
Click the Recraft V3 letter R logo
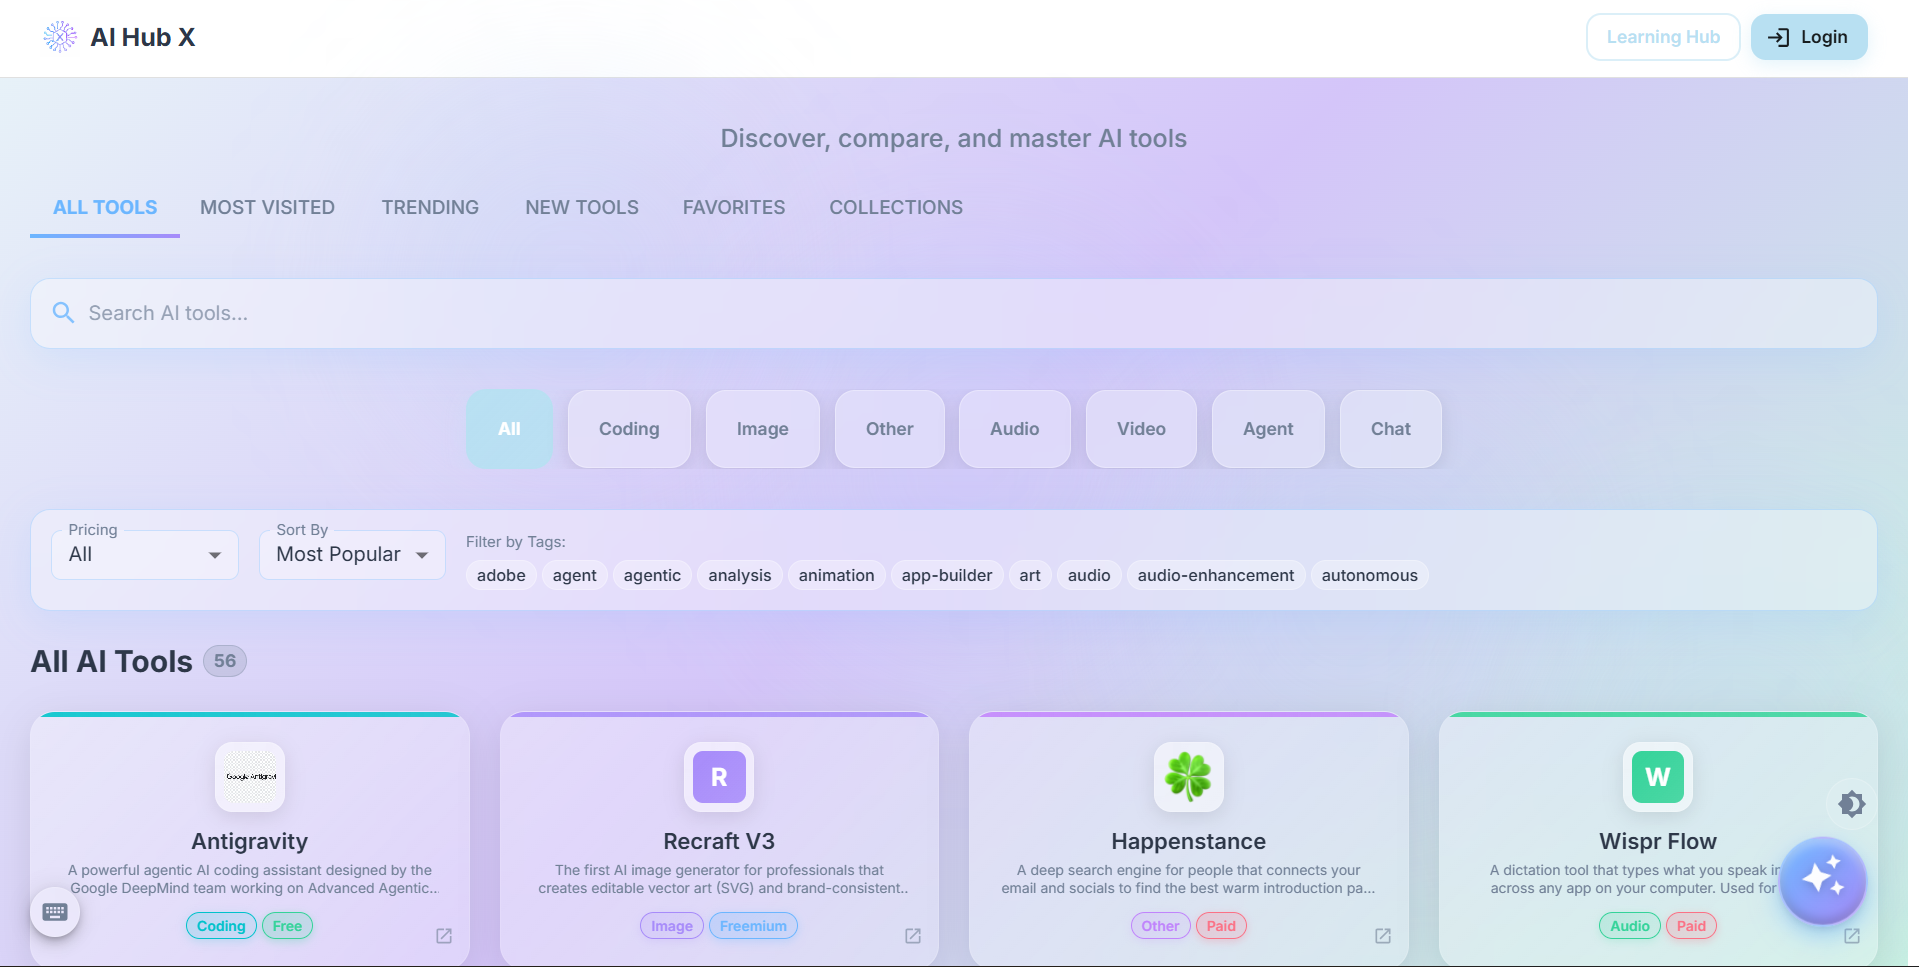coord(718,777)
